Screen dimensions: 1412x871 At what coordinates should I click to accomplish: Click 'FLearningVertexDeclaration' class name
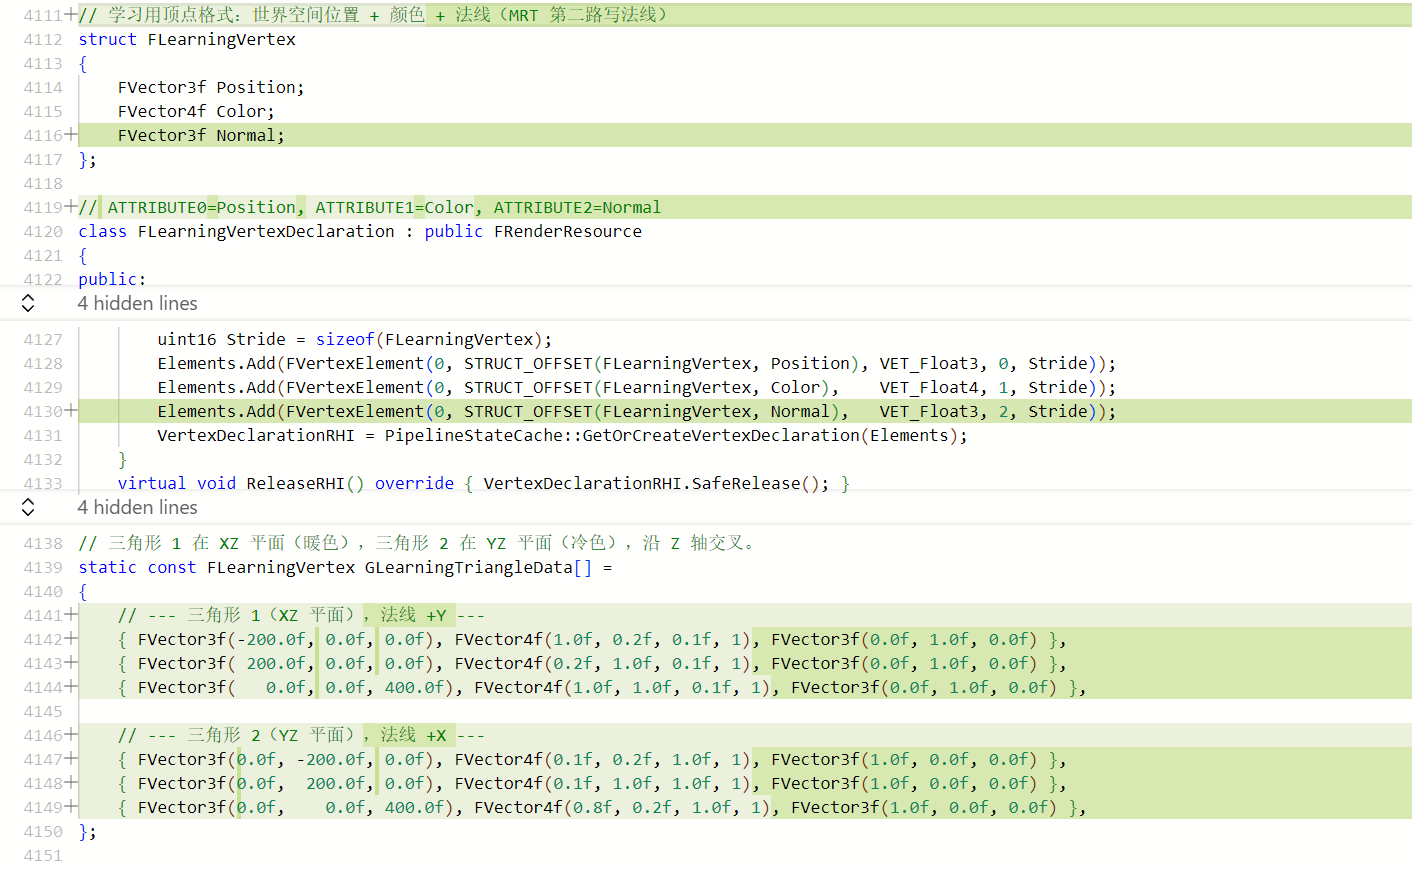[x=266, y=231]
